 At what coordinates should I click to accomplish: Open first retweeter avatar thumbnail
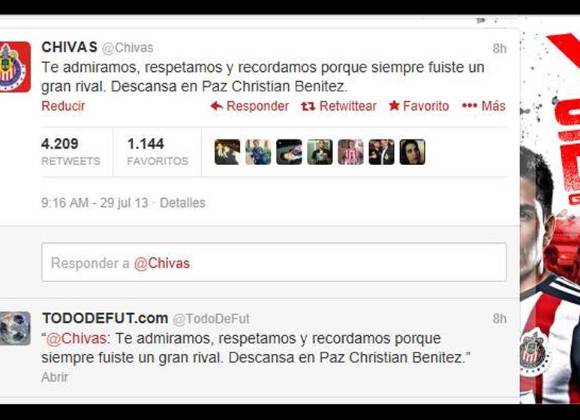(227, 152)
